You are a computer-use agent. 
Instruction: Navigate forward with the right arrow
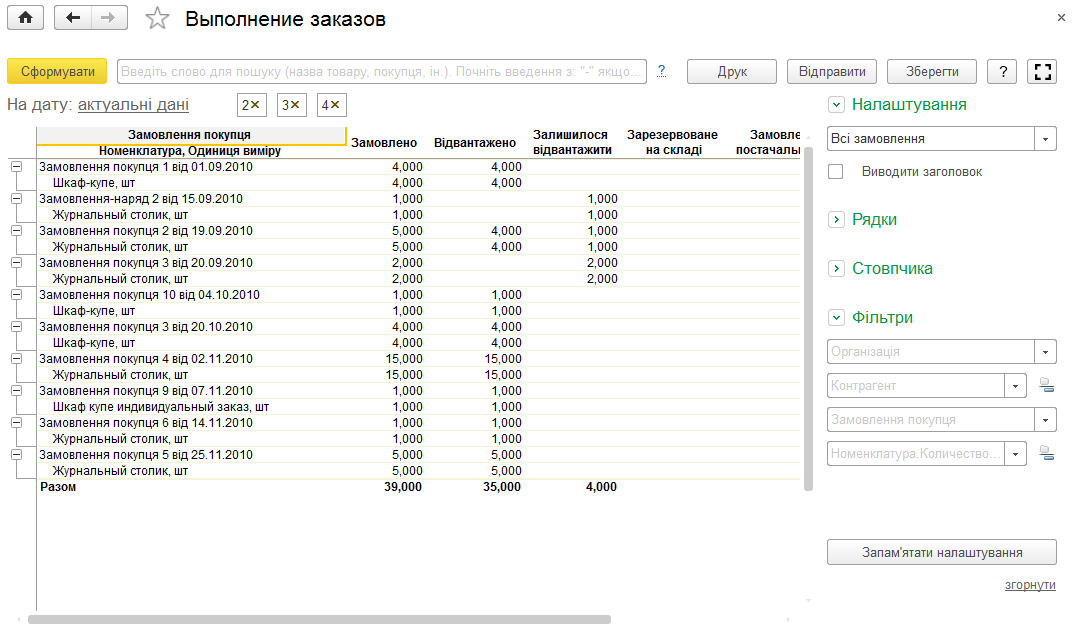click(x=109, y=18)
